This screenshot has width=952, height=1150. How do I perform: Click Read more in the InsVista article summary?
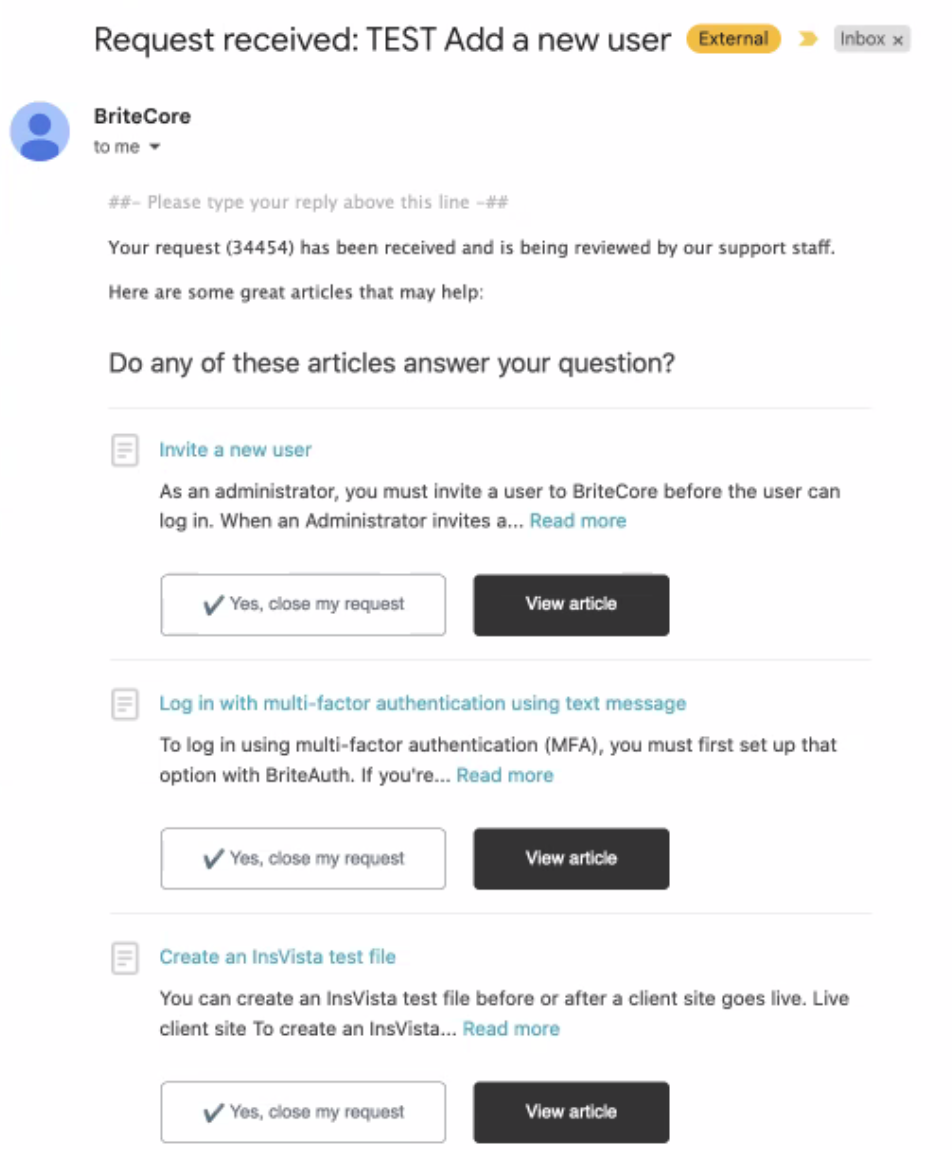click(511, 1029)
